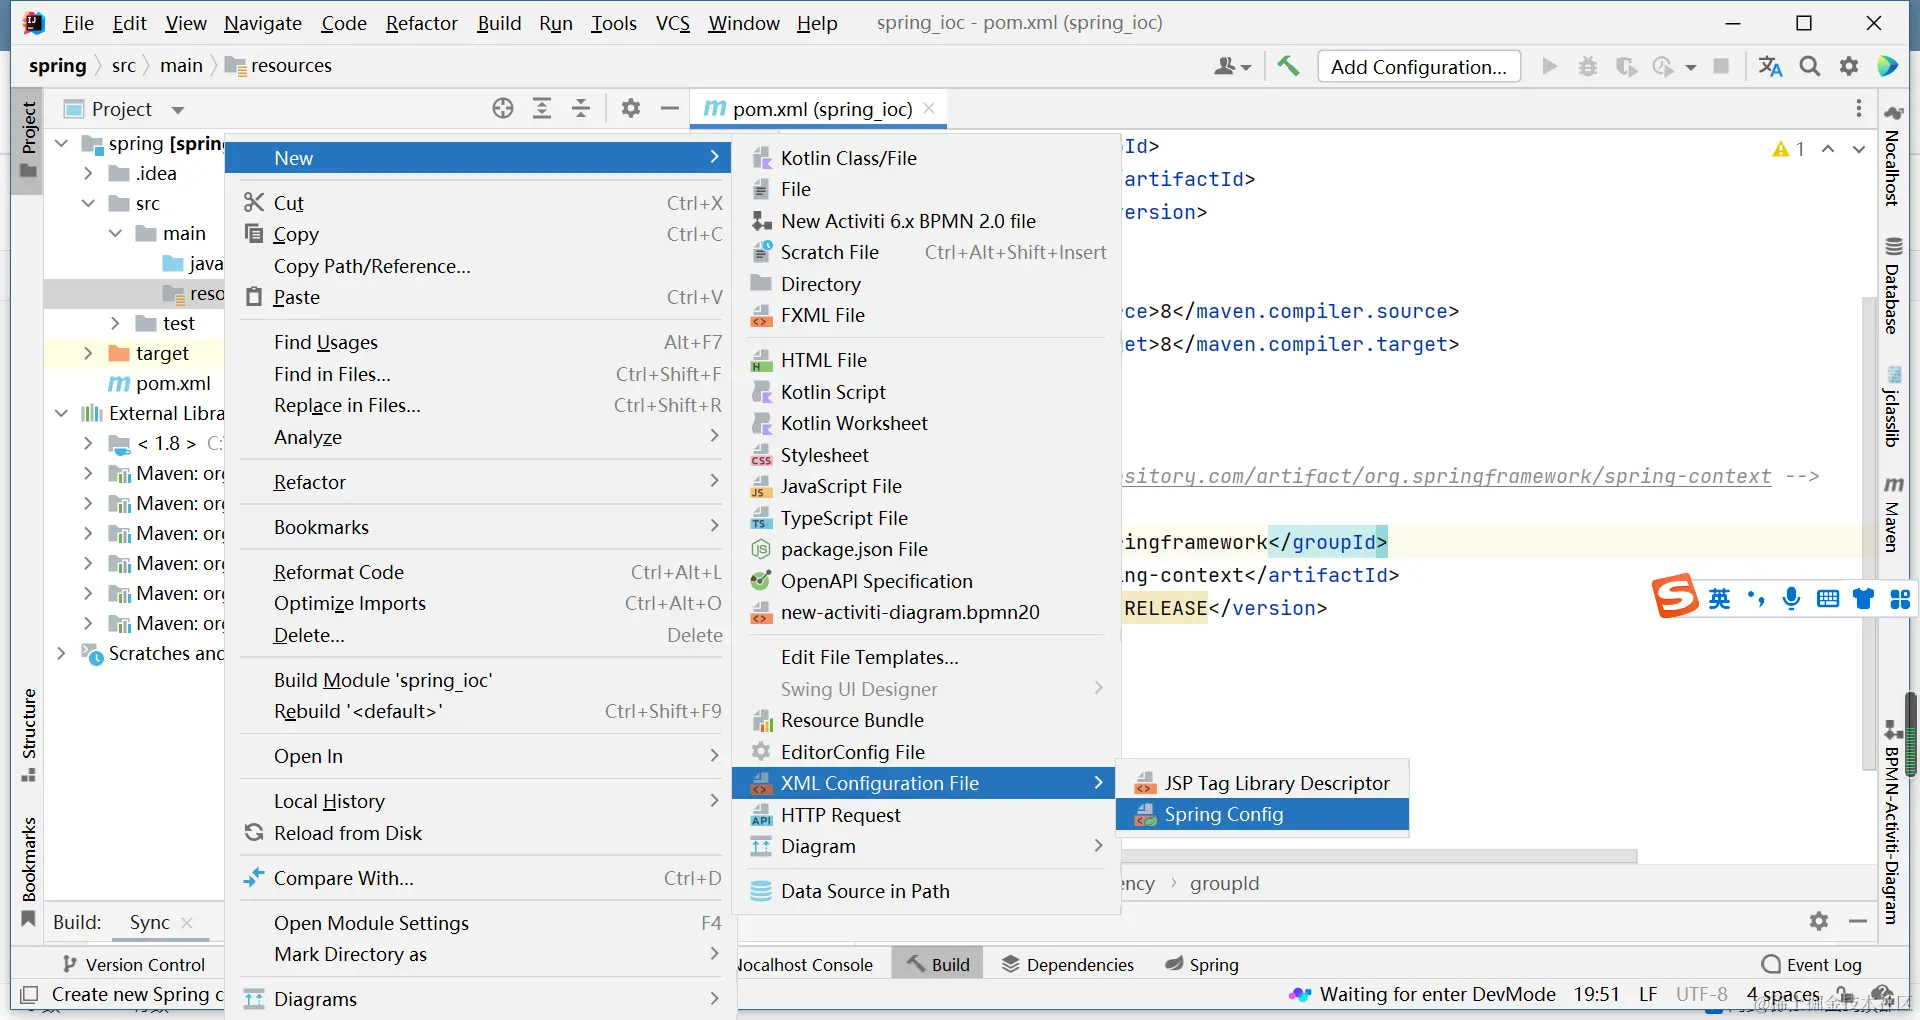The image size is (1920, 1020).
Task: Open the Dependencies tool window
Action: click(x=1068, y=964)
